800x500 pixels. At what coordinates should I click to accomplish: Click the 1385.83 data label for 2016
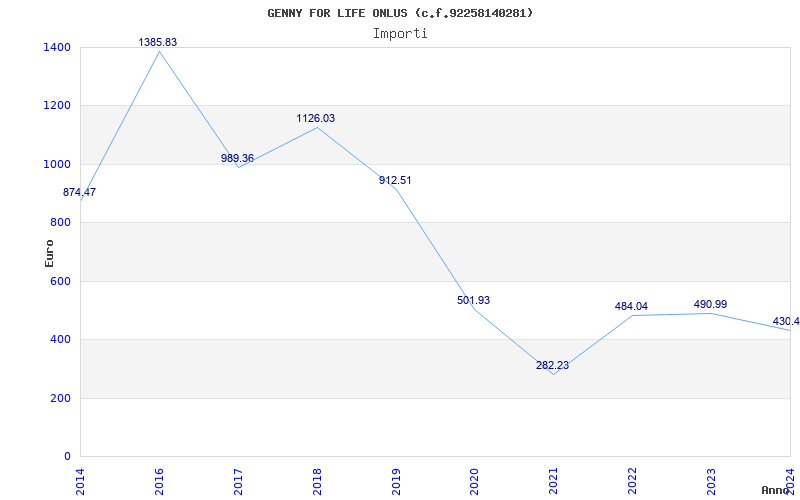pos(158,42)
